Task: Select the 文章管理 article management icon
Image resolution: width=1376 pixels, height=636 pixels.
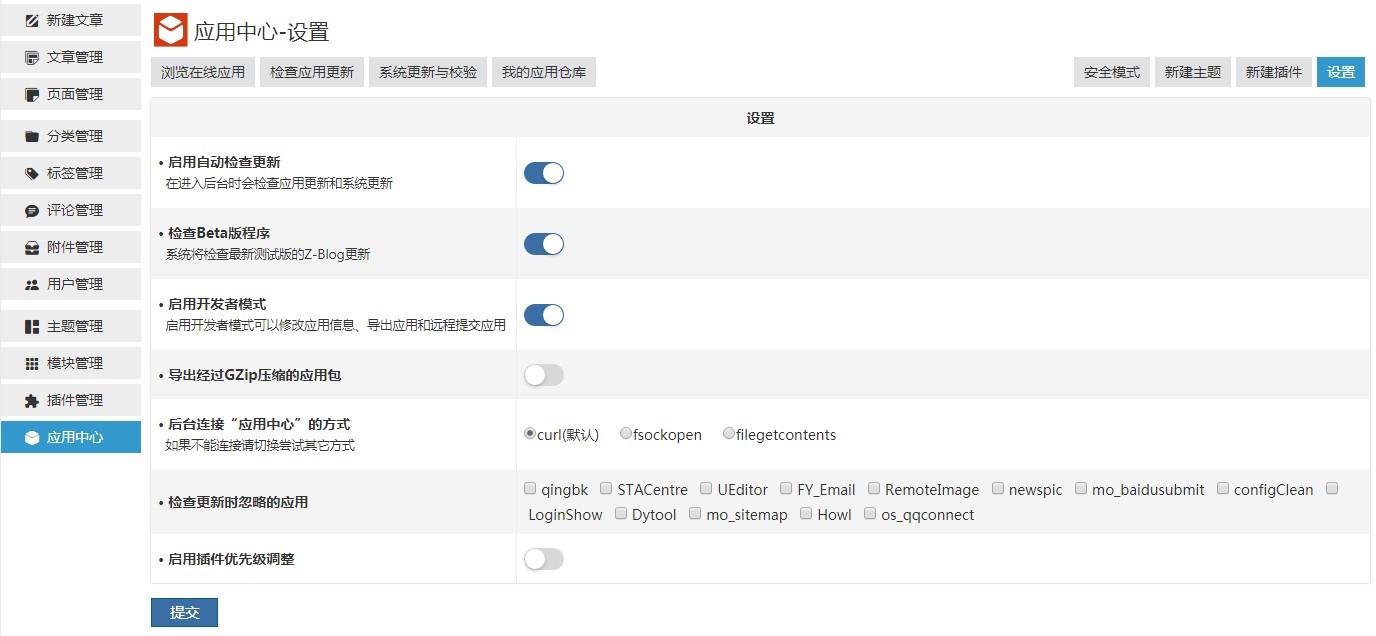Action: [x=32, y=56]
